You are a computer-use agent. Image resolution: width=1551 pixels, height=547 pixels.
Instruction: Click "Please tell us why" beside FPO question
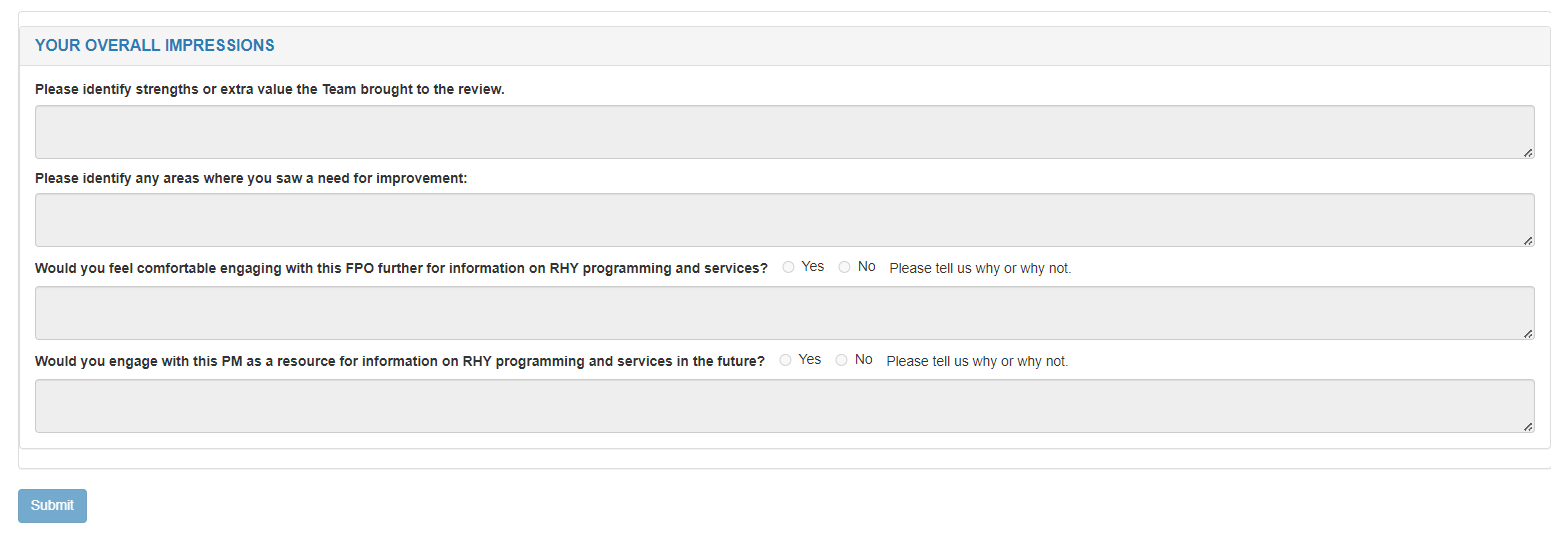tap(980, 268)
